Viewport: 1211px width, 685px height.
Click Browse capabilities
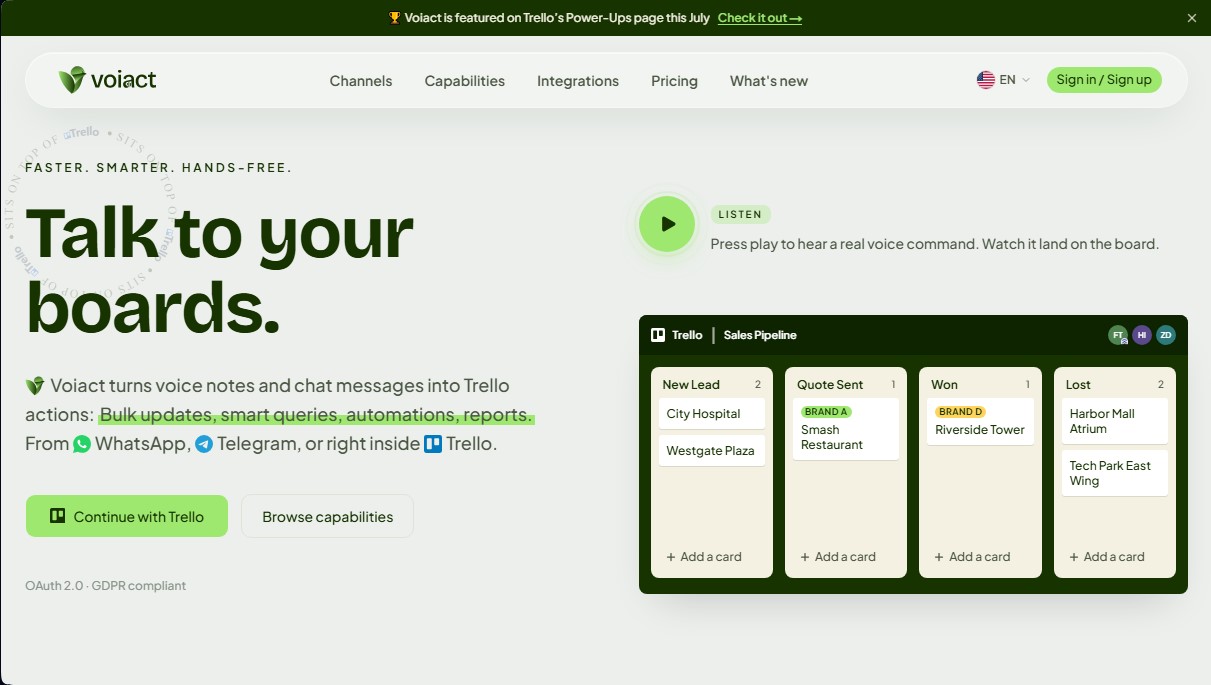(327, 516)
